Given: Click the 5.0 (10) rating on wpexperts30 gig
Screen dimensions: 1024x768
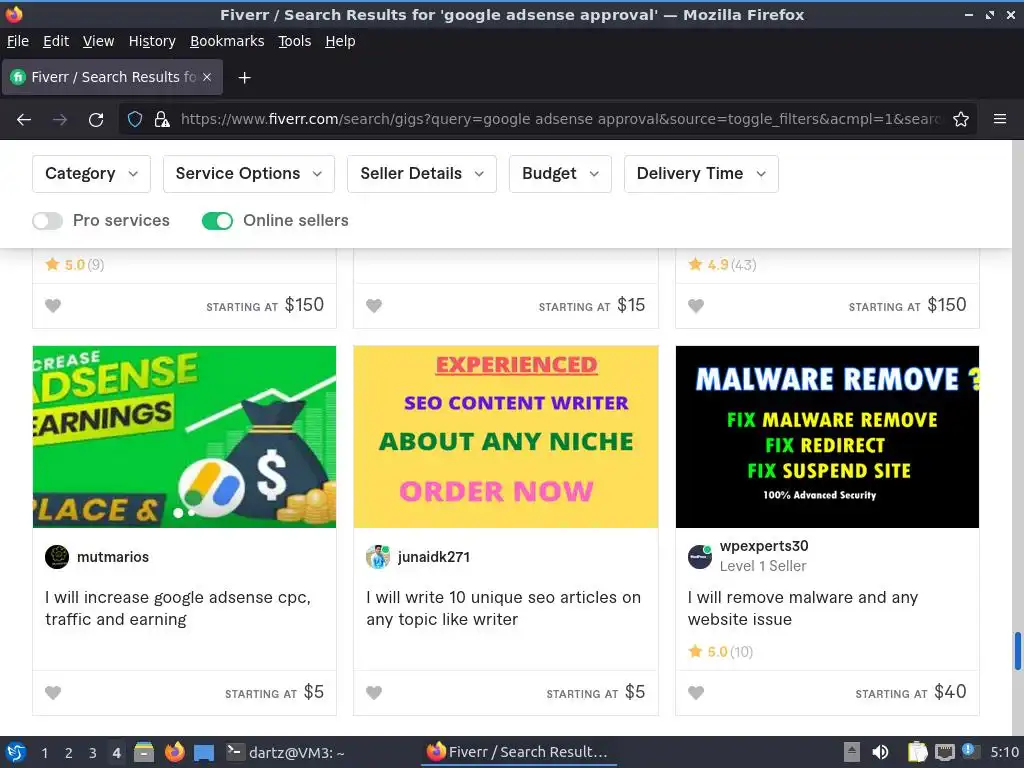Looking at the screenshot, I should pyautogui.click(x=720, y=652).
